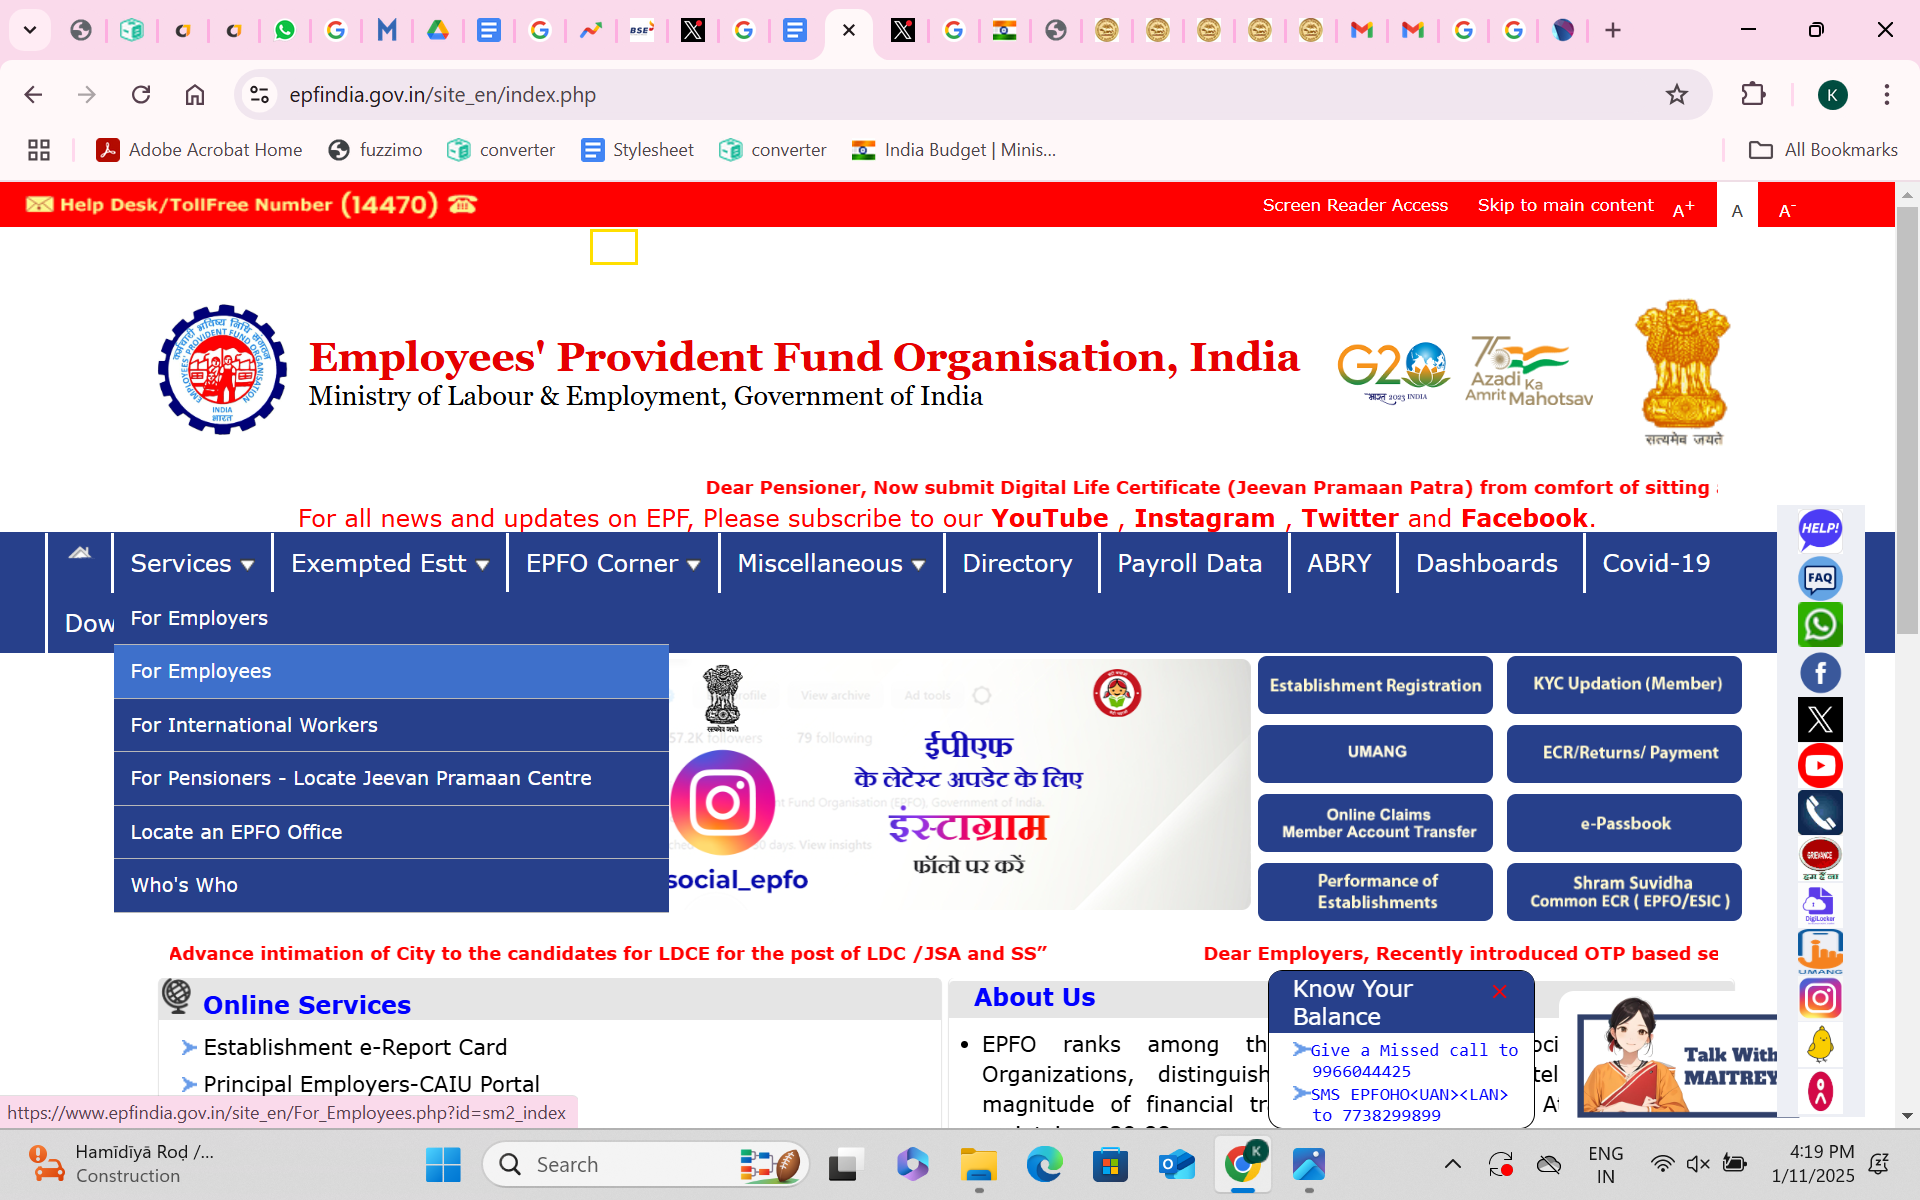Close the Know Your Balance popup

pyautogui.click(x=1500, y=991)
